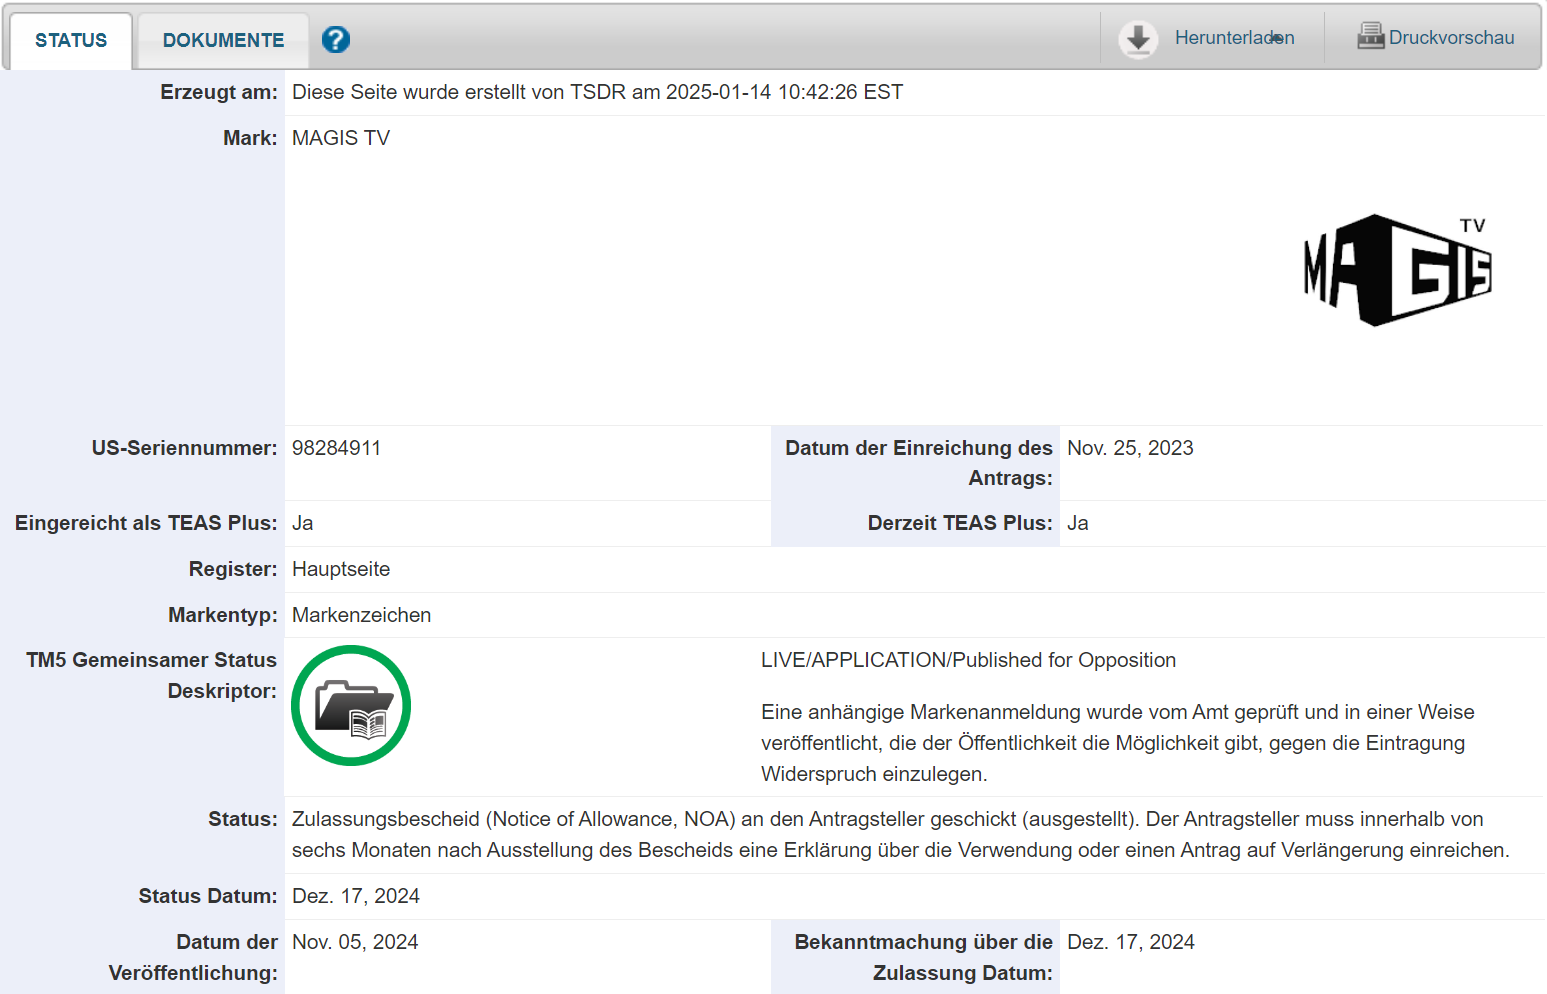Click the US-Seriennummer label
Screen dimensions: 1547x994
point(184,448)
